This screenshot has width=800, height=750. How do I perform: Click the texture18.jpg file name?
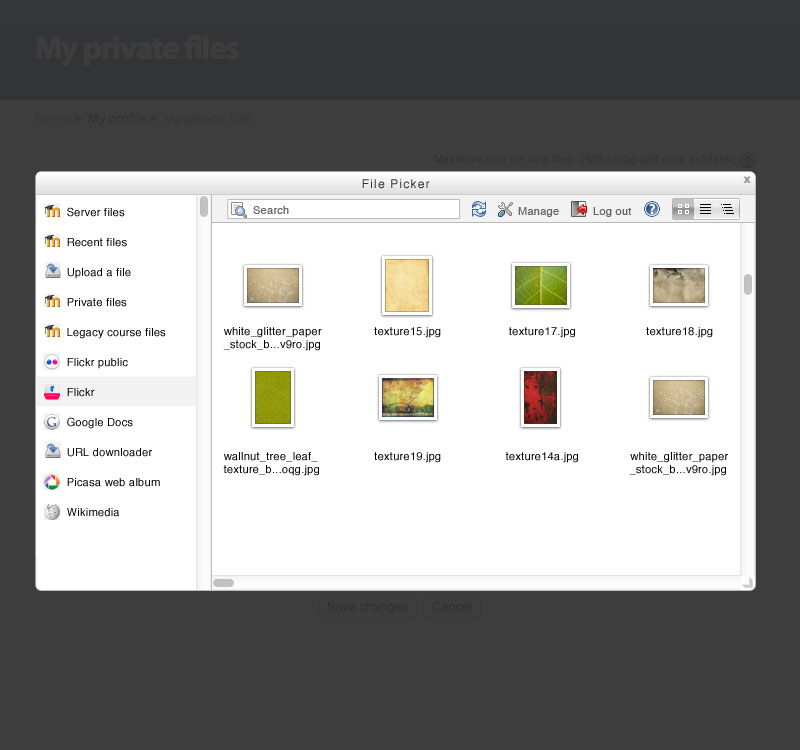(x=679, y=331)
